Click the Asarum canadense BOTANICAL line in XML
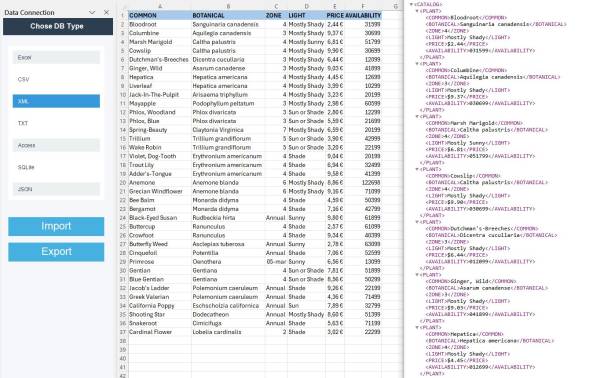Image resolution: width=600 pixels, height=378 pixels. tap(487, 288)
